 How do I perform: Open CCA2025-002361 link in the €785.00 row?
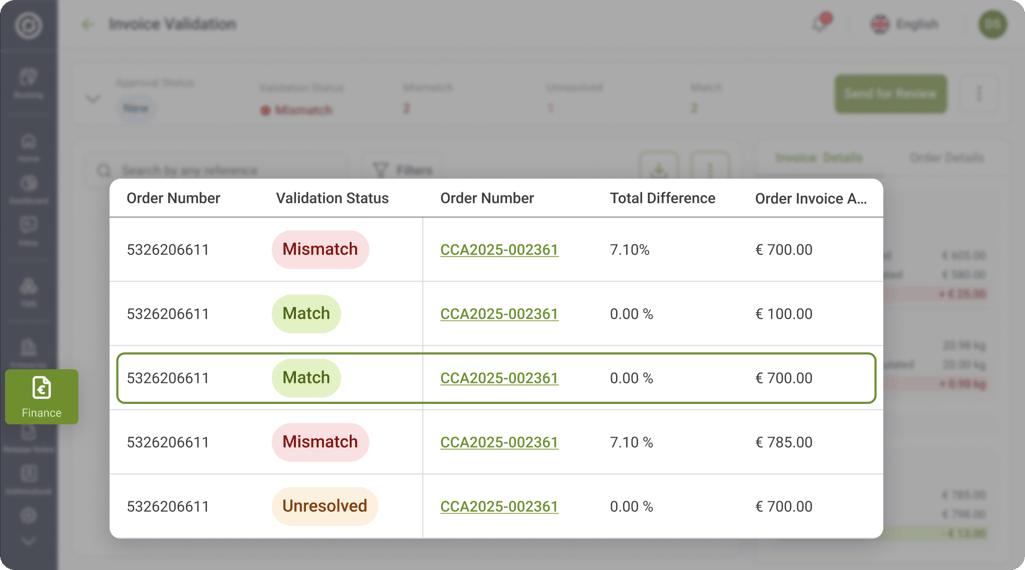(499, 443)
